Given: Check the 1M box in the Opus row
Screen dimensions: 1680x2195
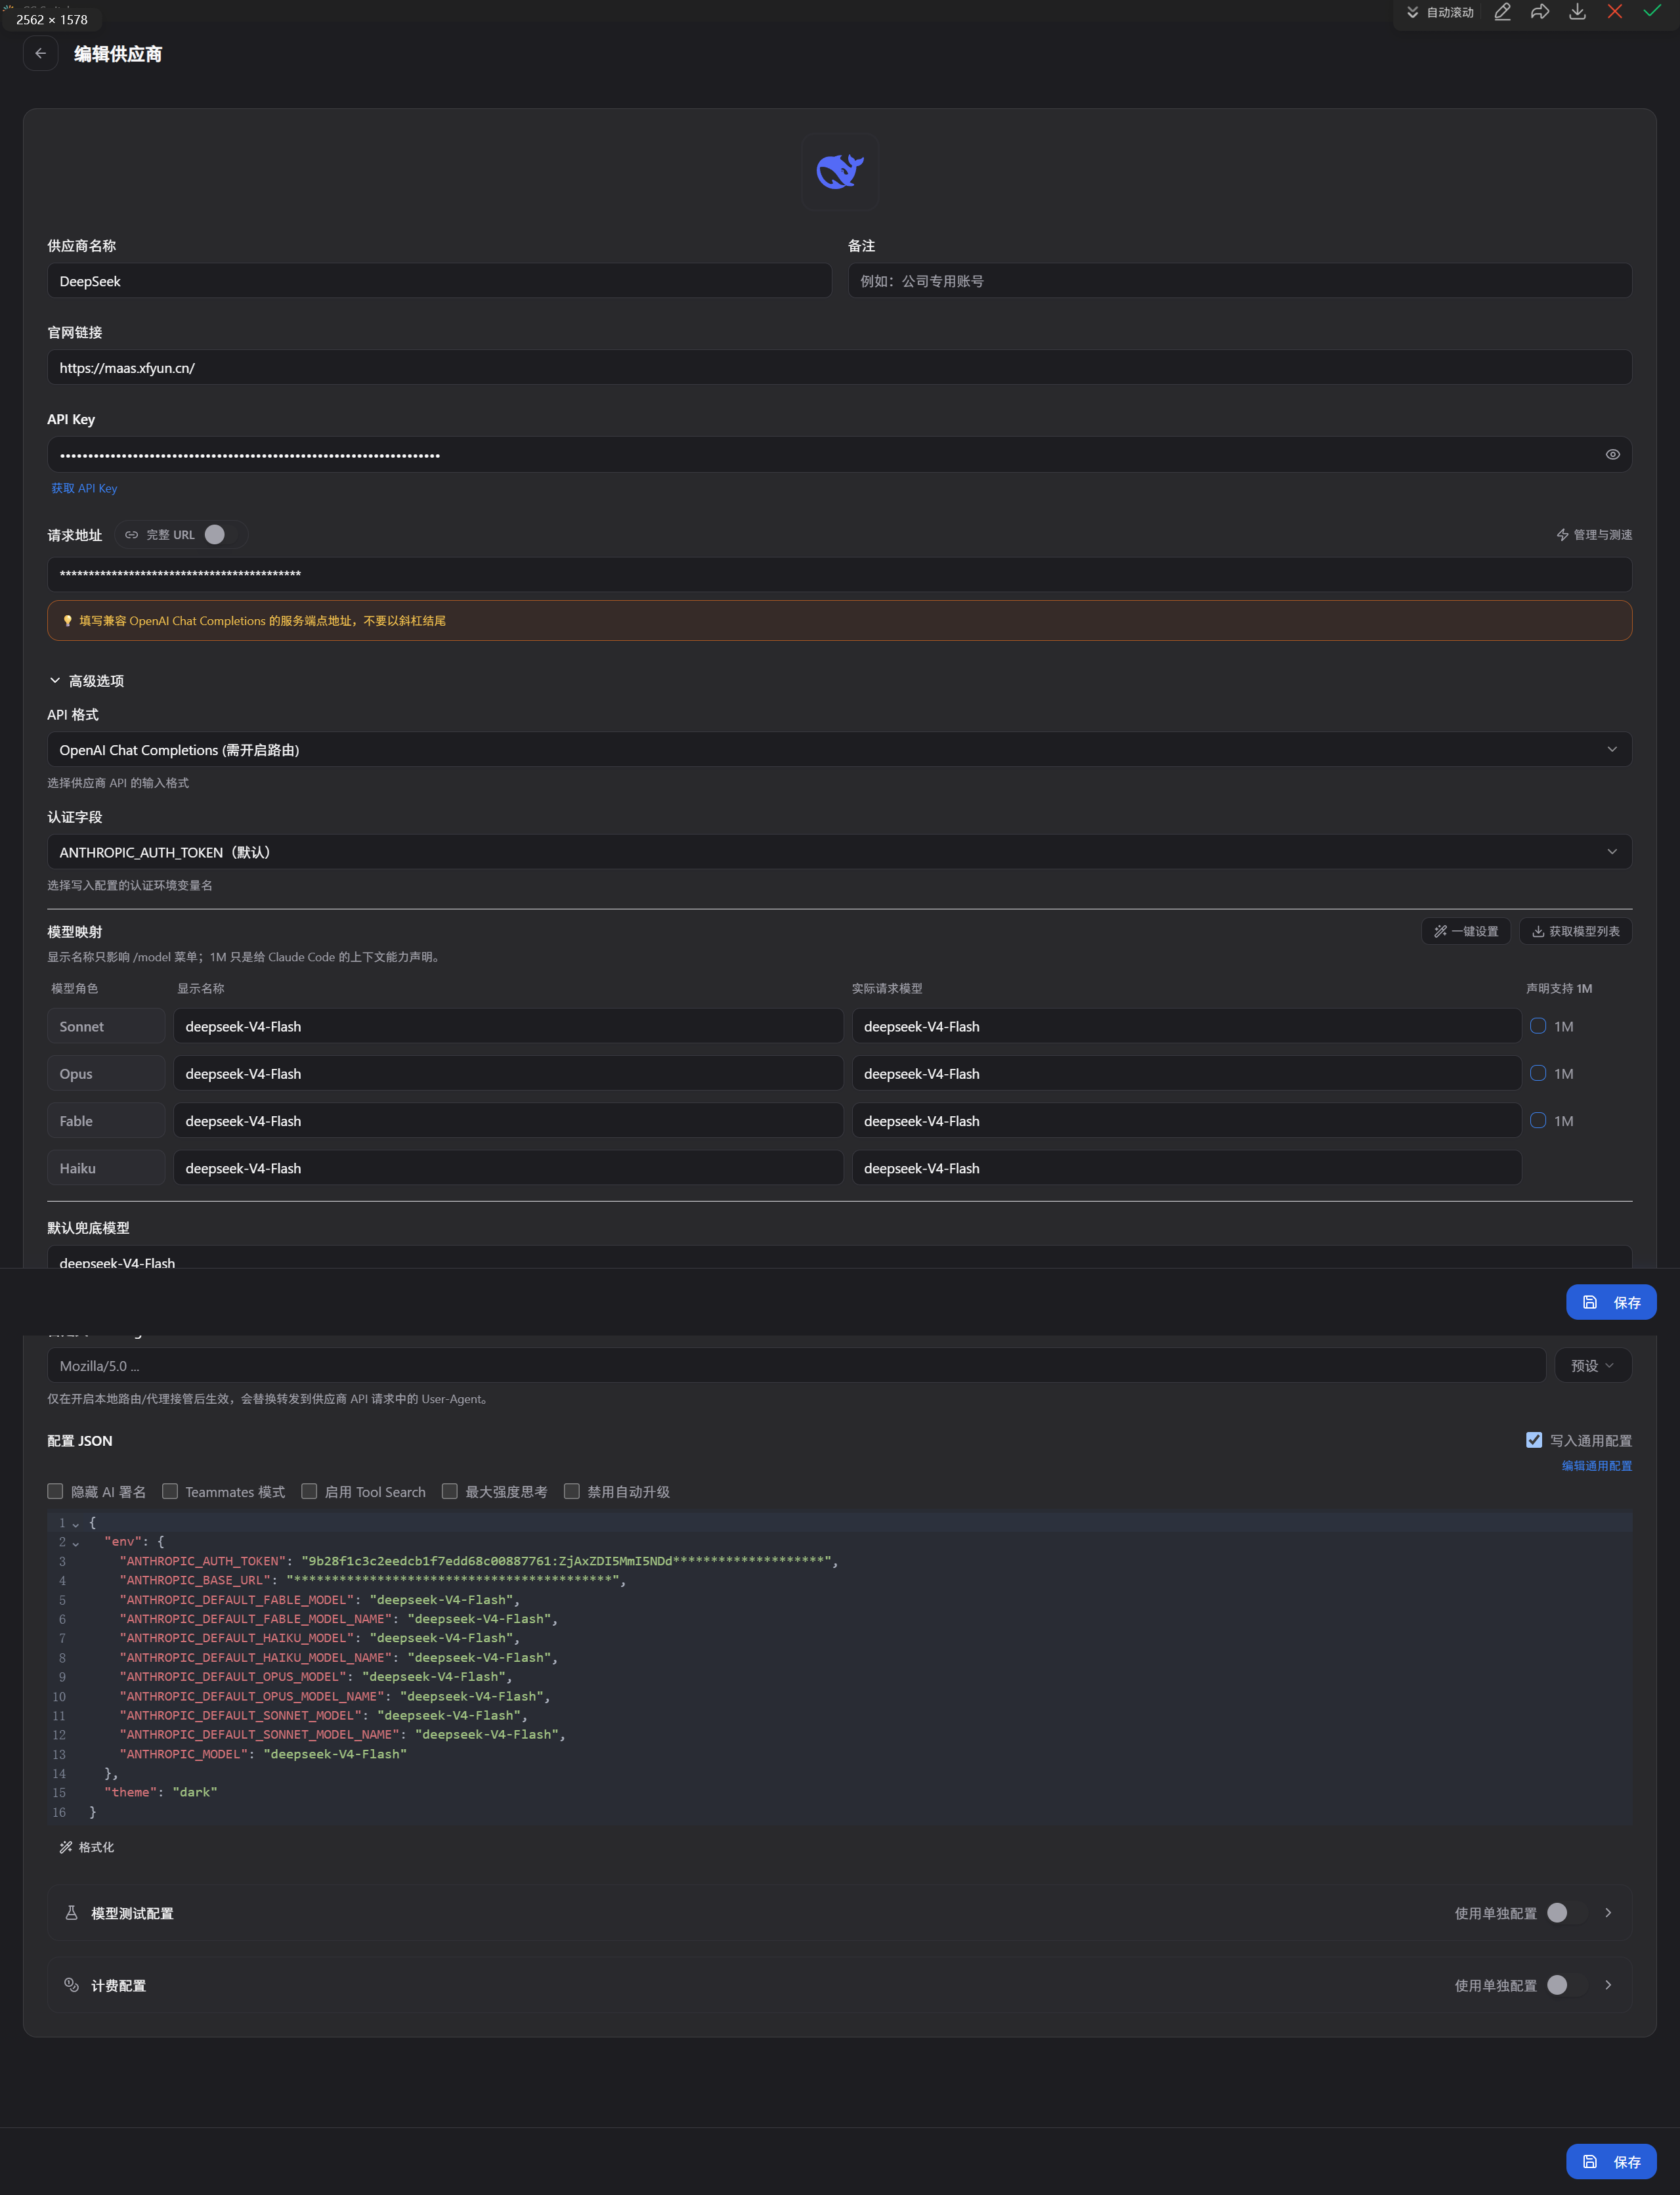Looking at the screenshot, I should 1538,1073.
